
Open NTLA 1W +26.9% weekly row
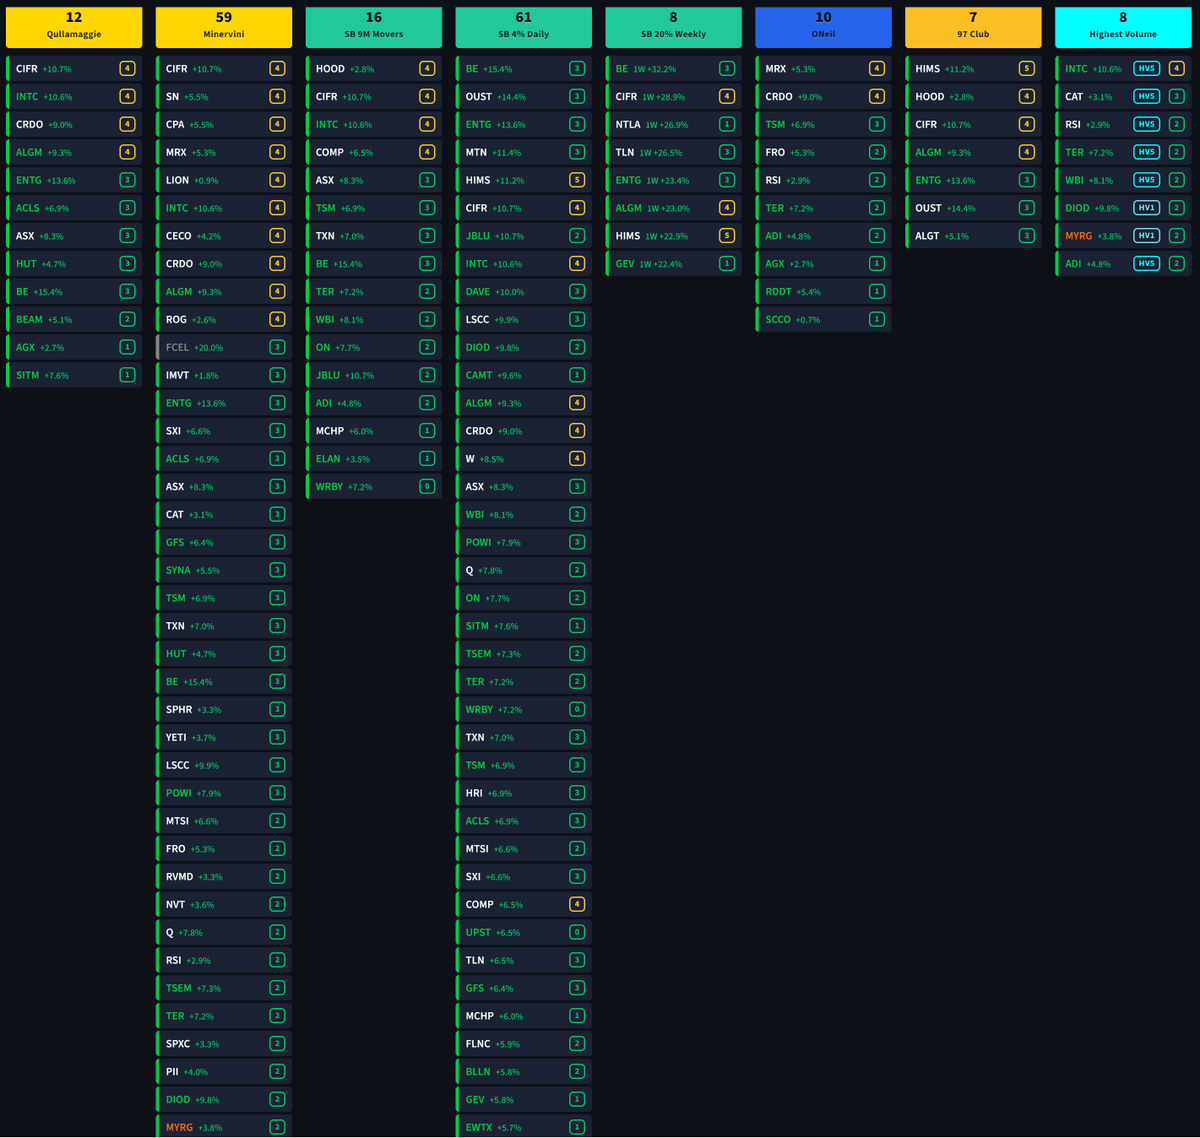point(674,125)
